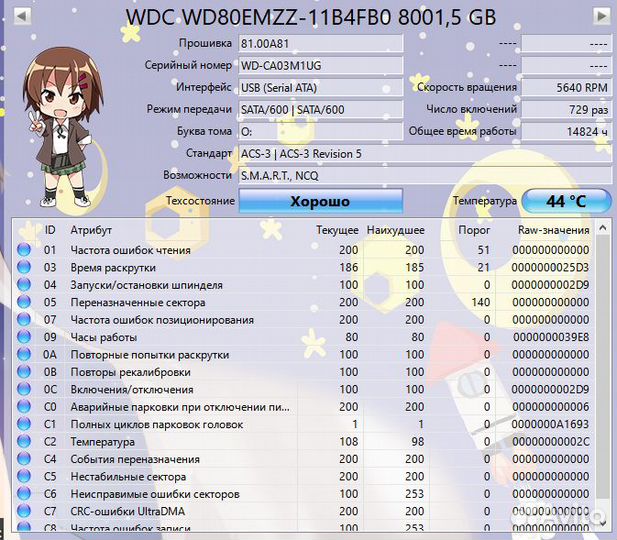The width and height of the screenshot is (617, 540).
Task: Select the Температура attribute row text
Action: (102, 442)
